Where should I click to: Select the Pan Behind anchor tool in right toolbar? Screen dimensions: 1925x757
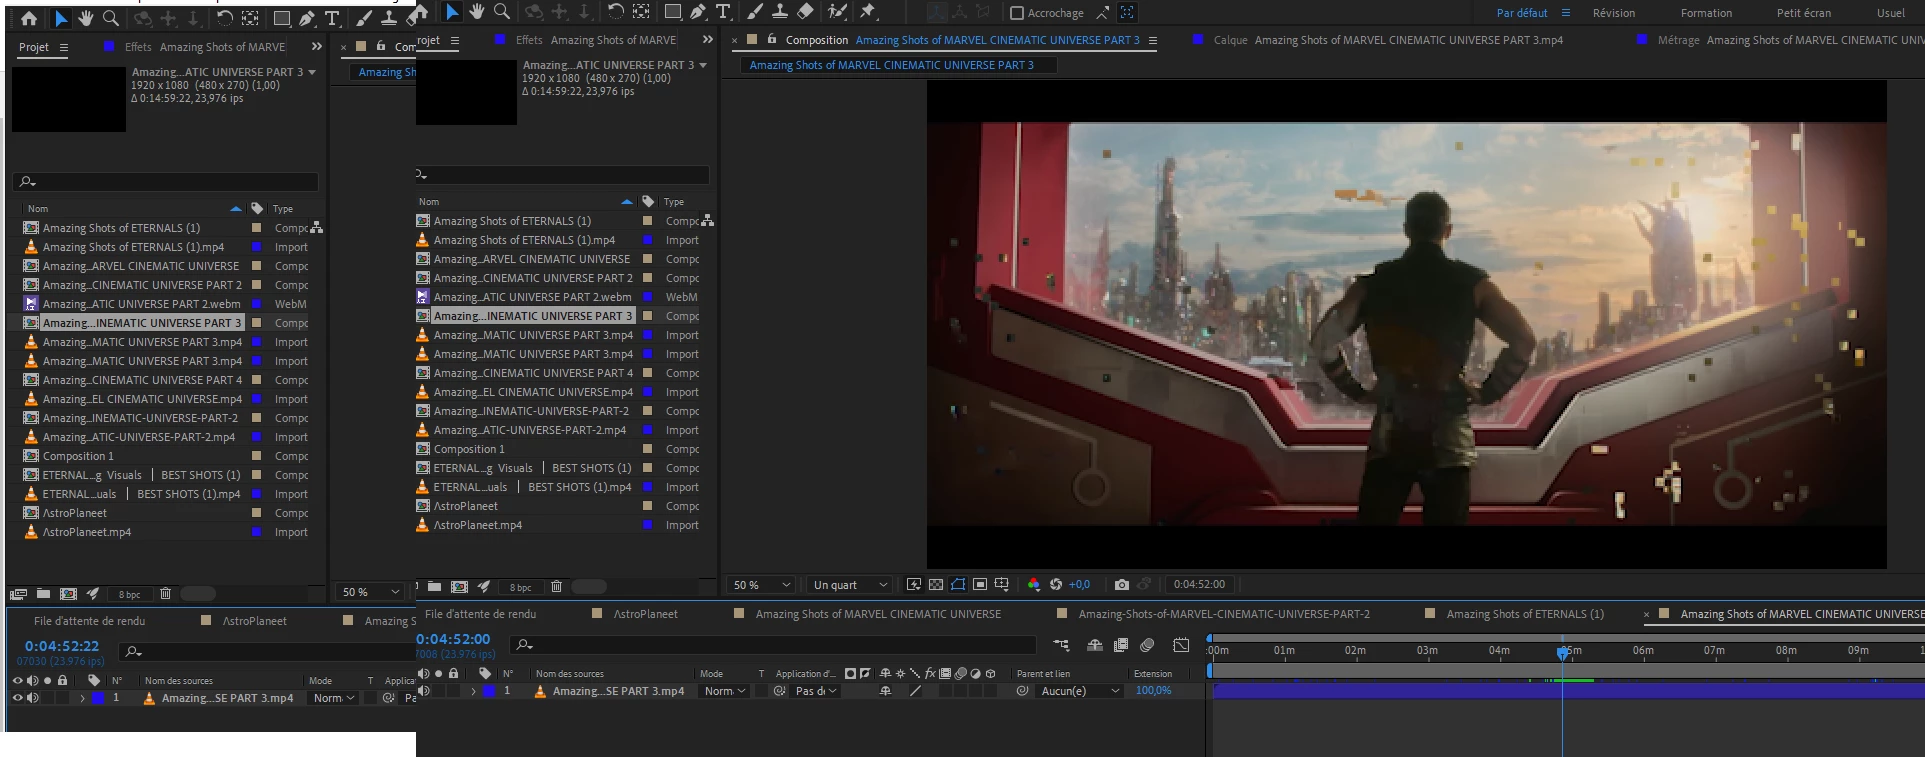[641, 12]
